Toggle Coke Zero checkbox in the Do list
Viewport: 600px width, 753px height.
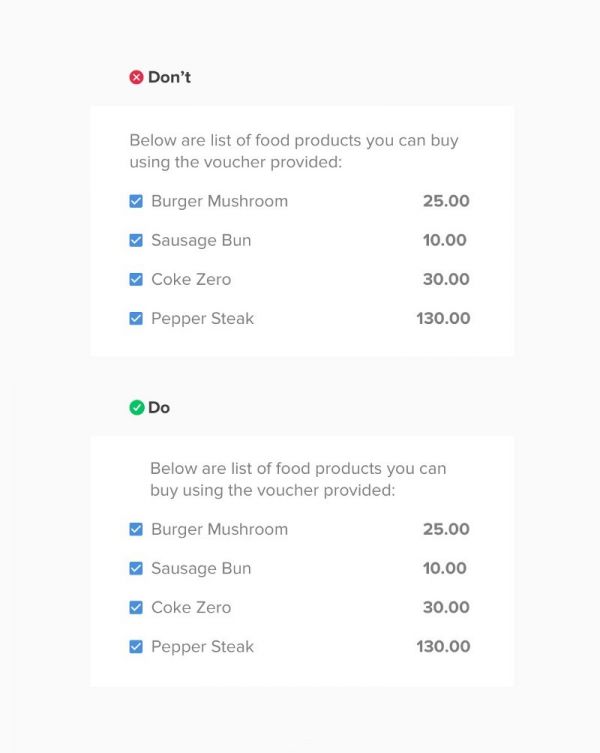(x=136, y=607)
